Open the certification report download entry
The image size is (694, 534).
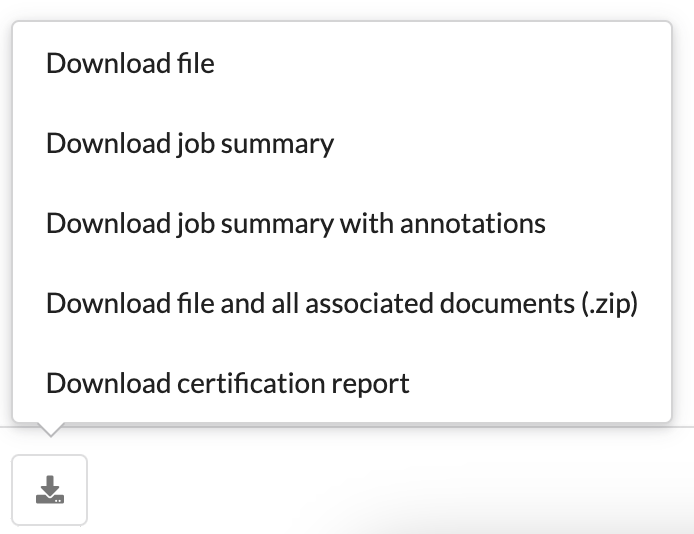point(342,383)
